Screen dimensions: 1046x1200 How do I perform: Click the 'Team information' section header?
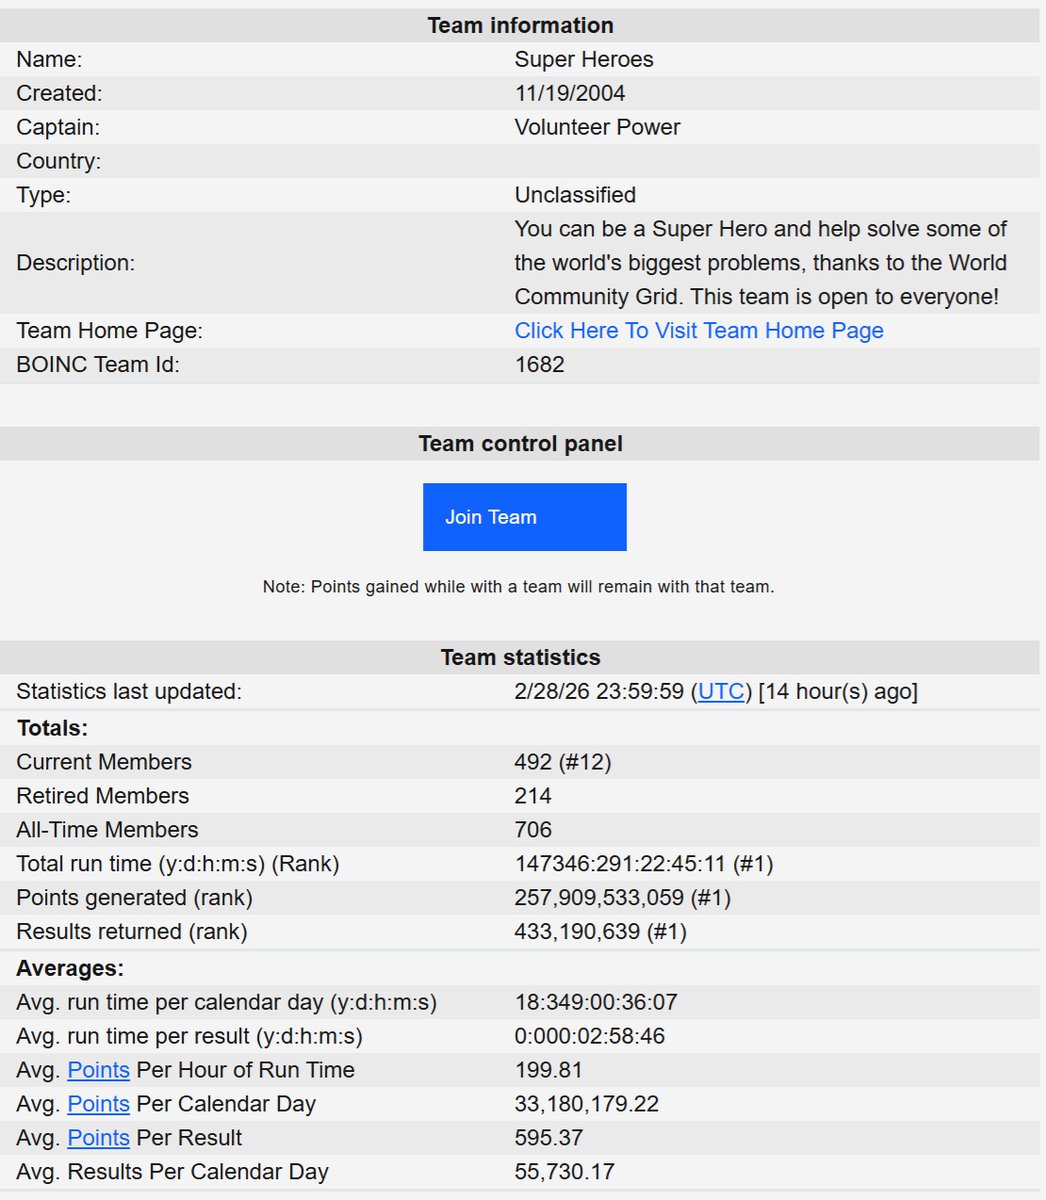click(x=520, y=25)
